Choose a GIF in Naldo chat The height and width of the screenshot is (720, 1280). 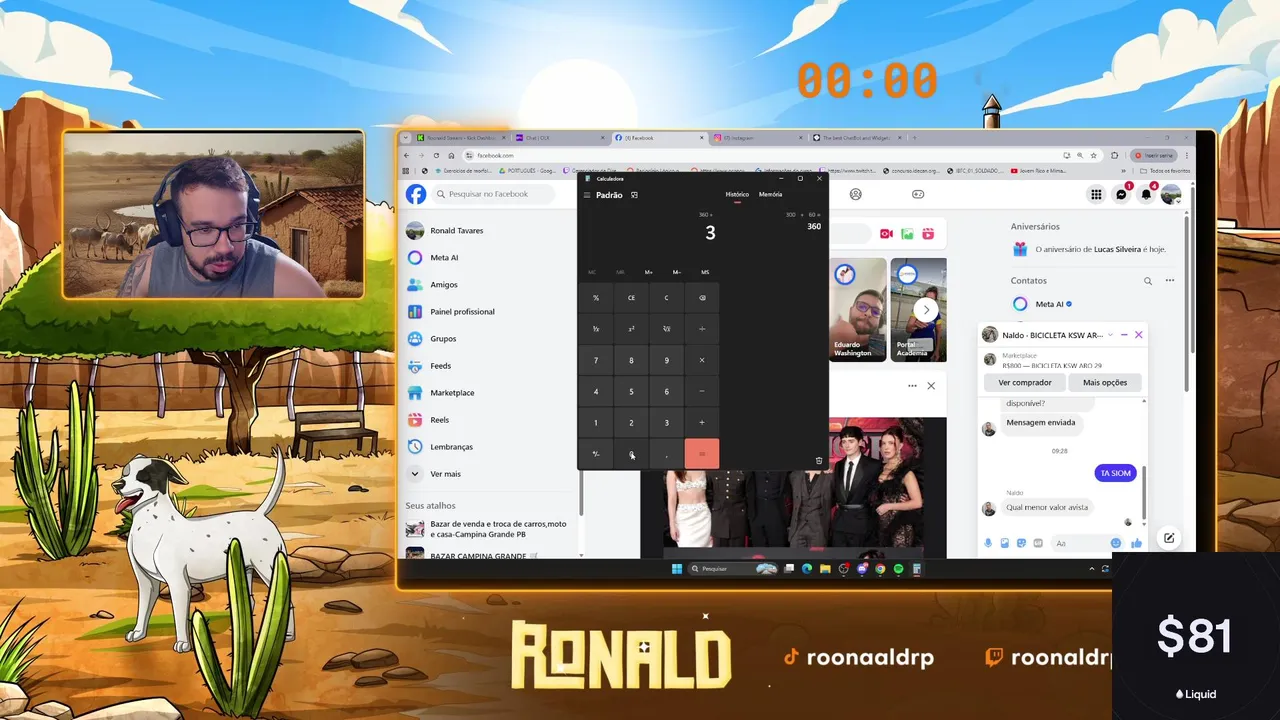[x=1038, y=543]
